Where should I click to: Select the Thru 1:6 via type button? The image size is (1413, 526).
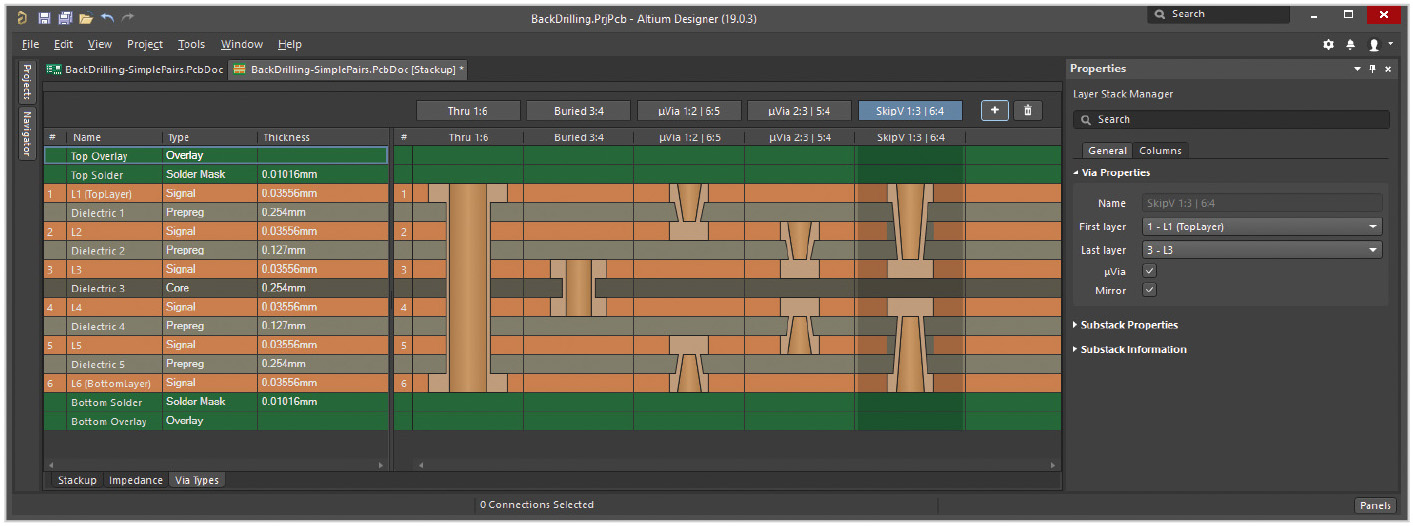468,110
